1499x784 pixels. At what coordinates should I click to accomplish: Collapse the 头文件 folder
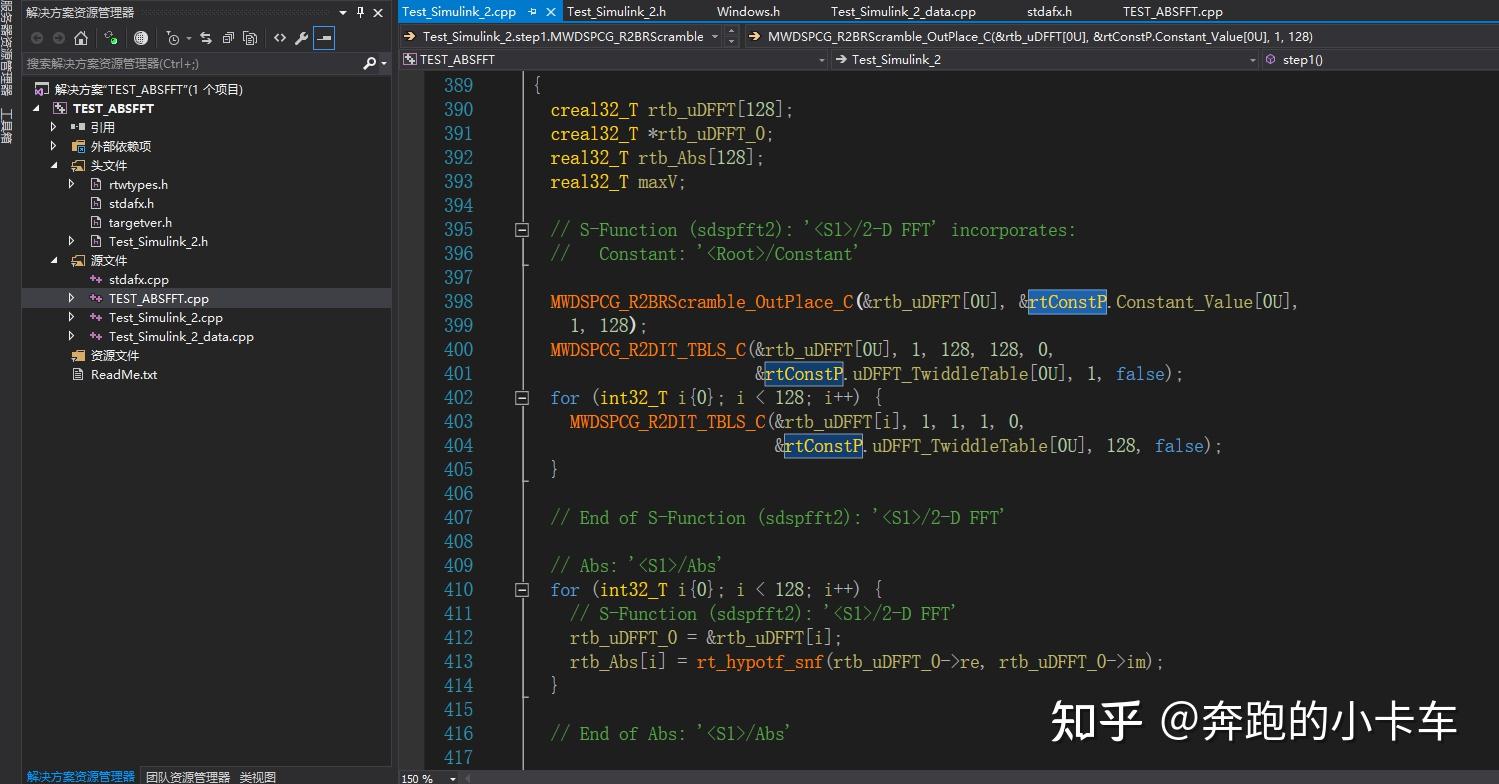[55, 165]
